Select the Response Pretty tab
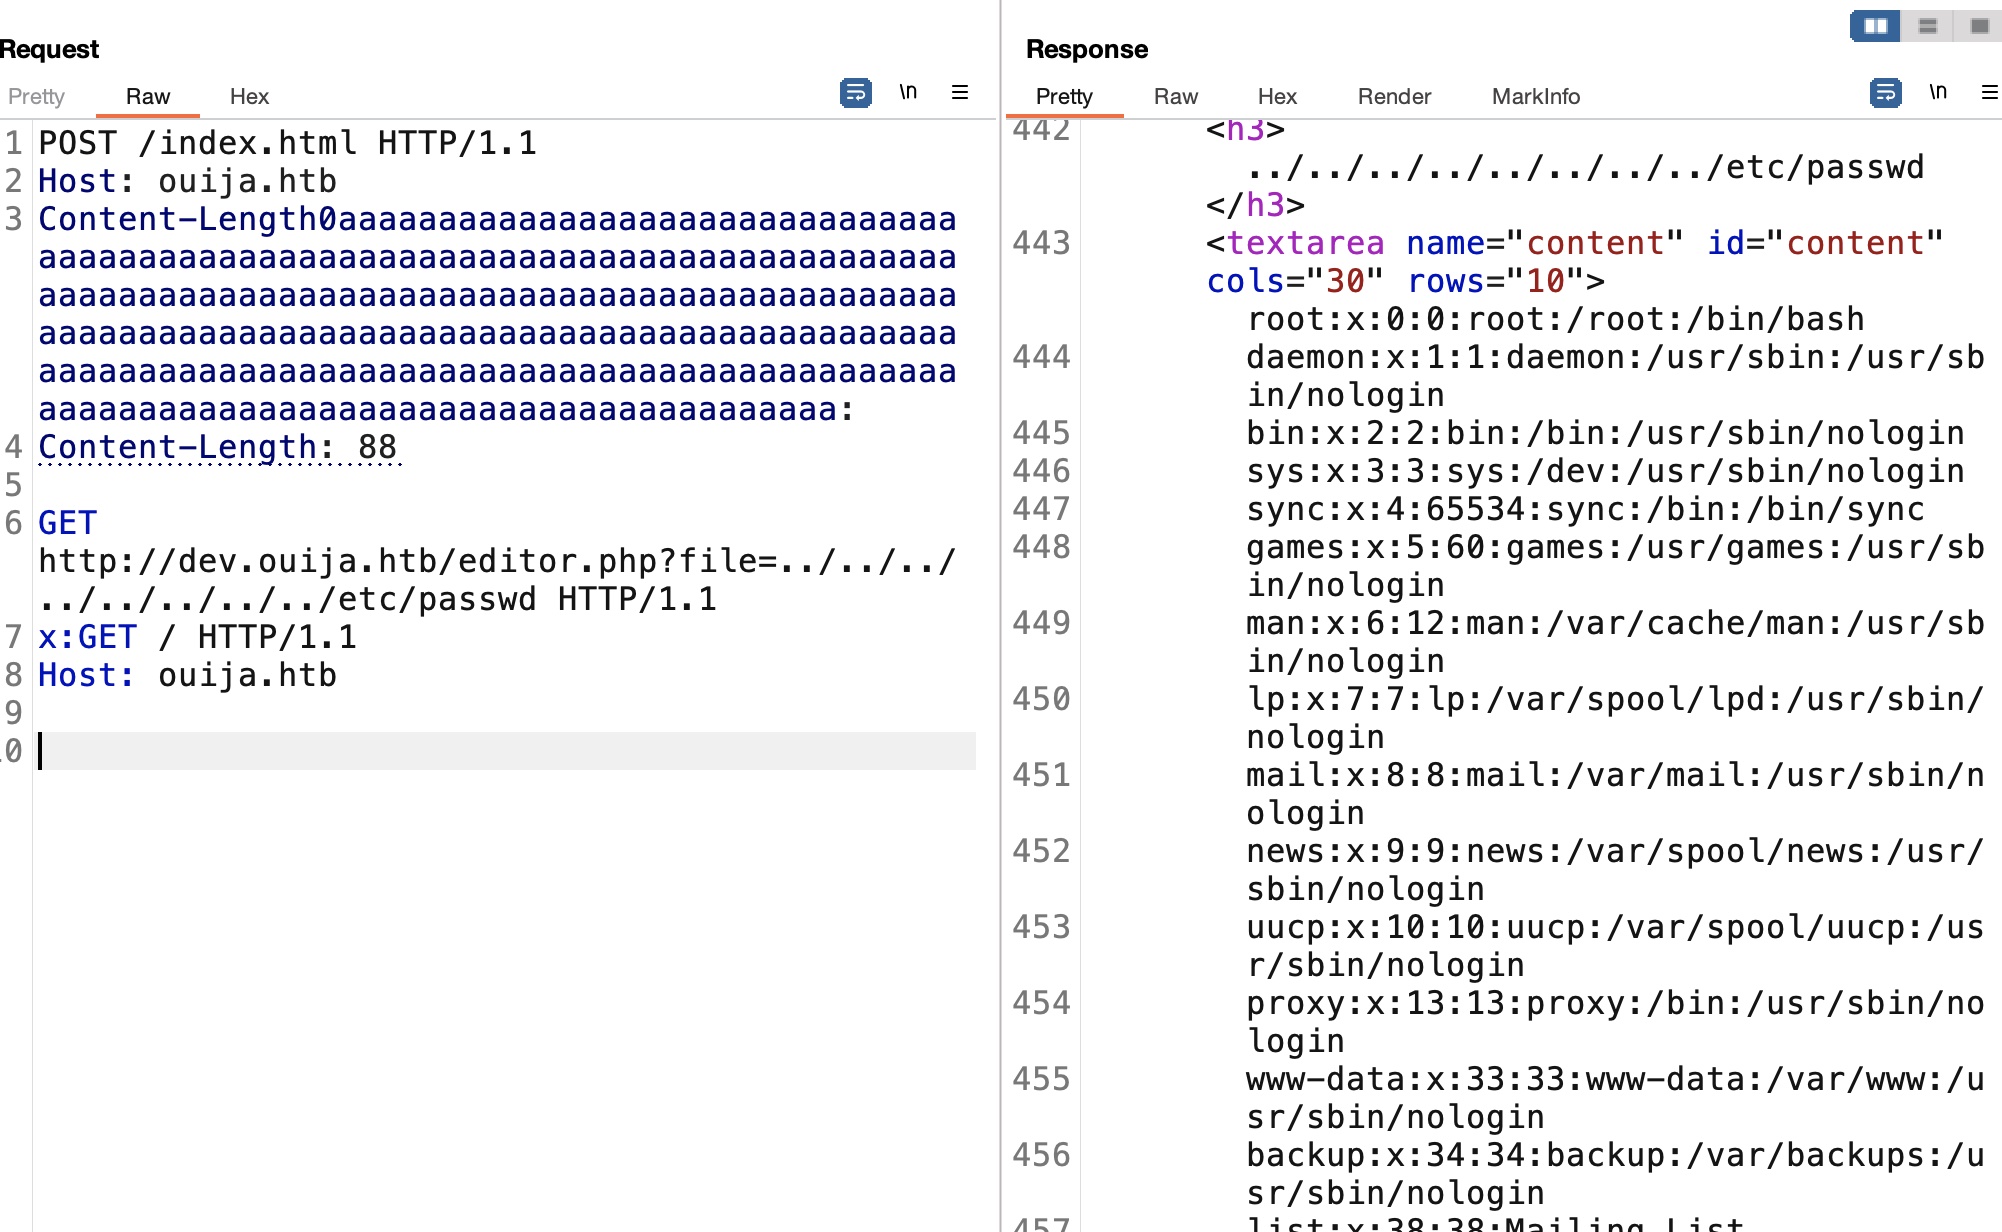The width and height of the screenshot is (2002, 1232). pos(1064,97)
